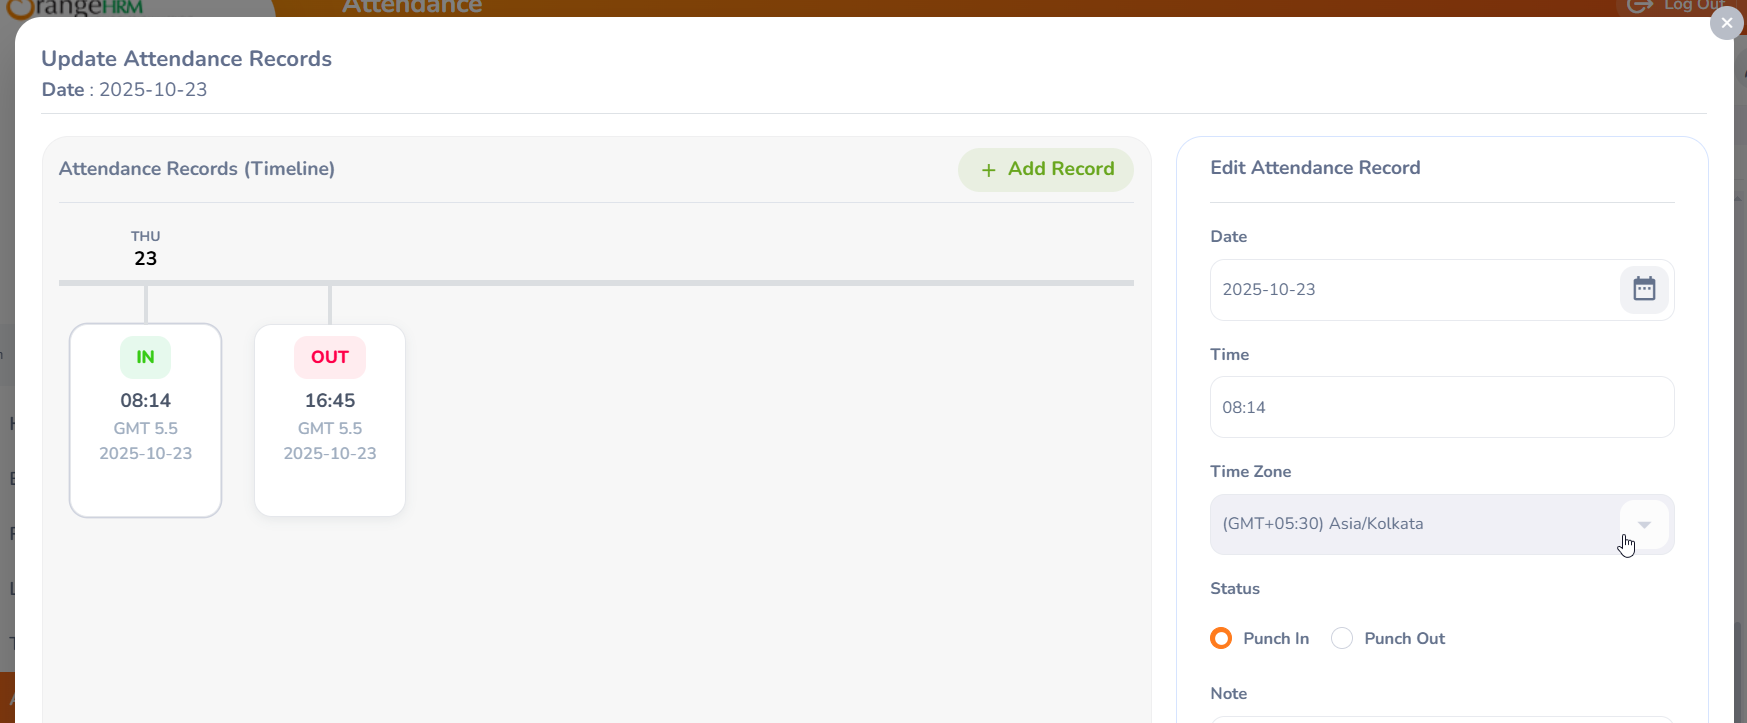Open the Asia/Kolkata time zone combo box
This screenshot has width=1747, height=723.
(1410, 525)
